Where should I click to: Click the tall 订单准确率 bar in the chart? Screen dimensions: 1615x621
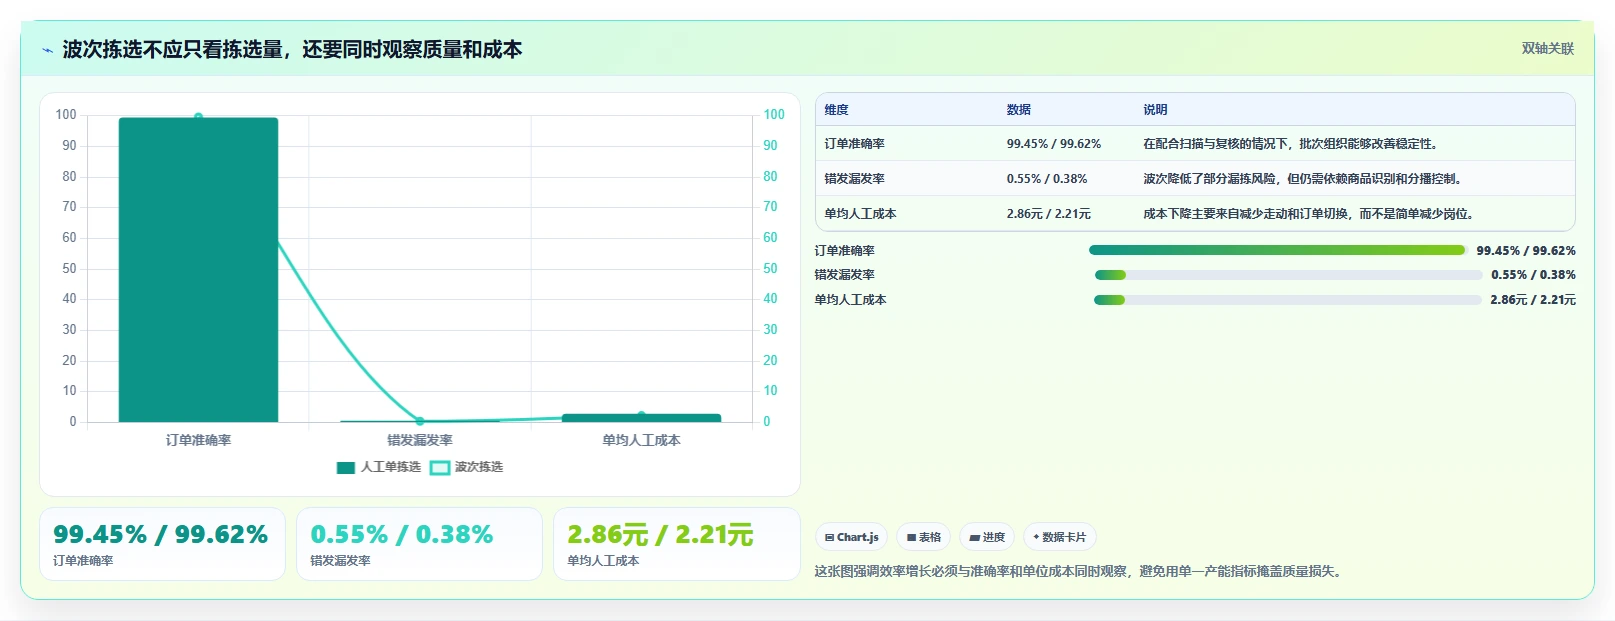click(x=198, y=270)
